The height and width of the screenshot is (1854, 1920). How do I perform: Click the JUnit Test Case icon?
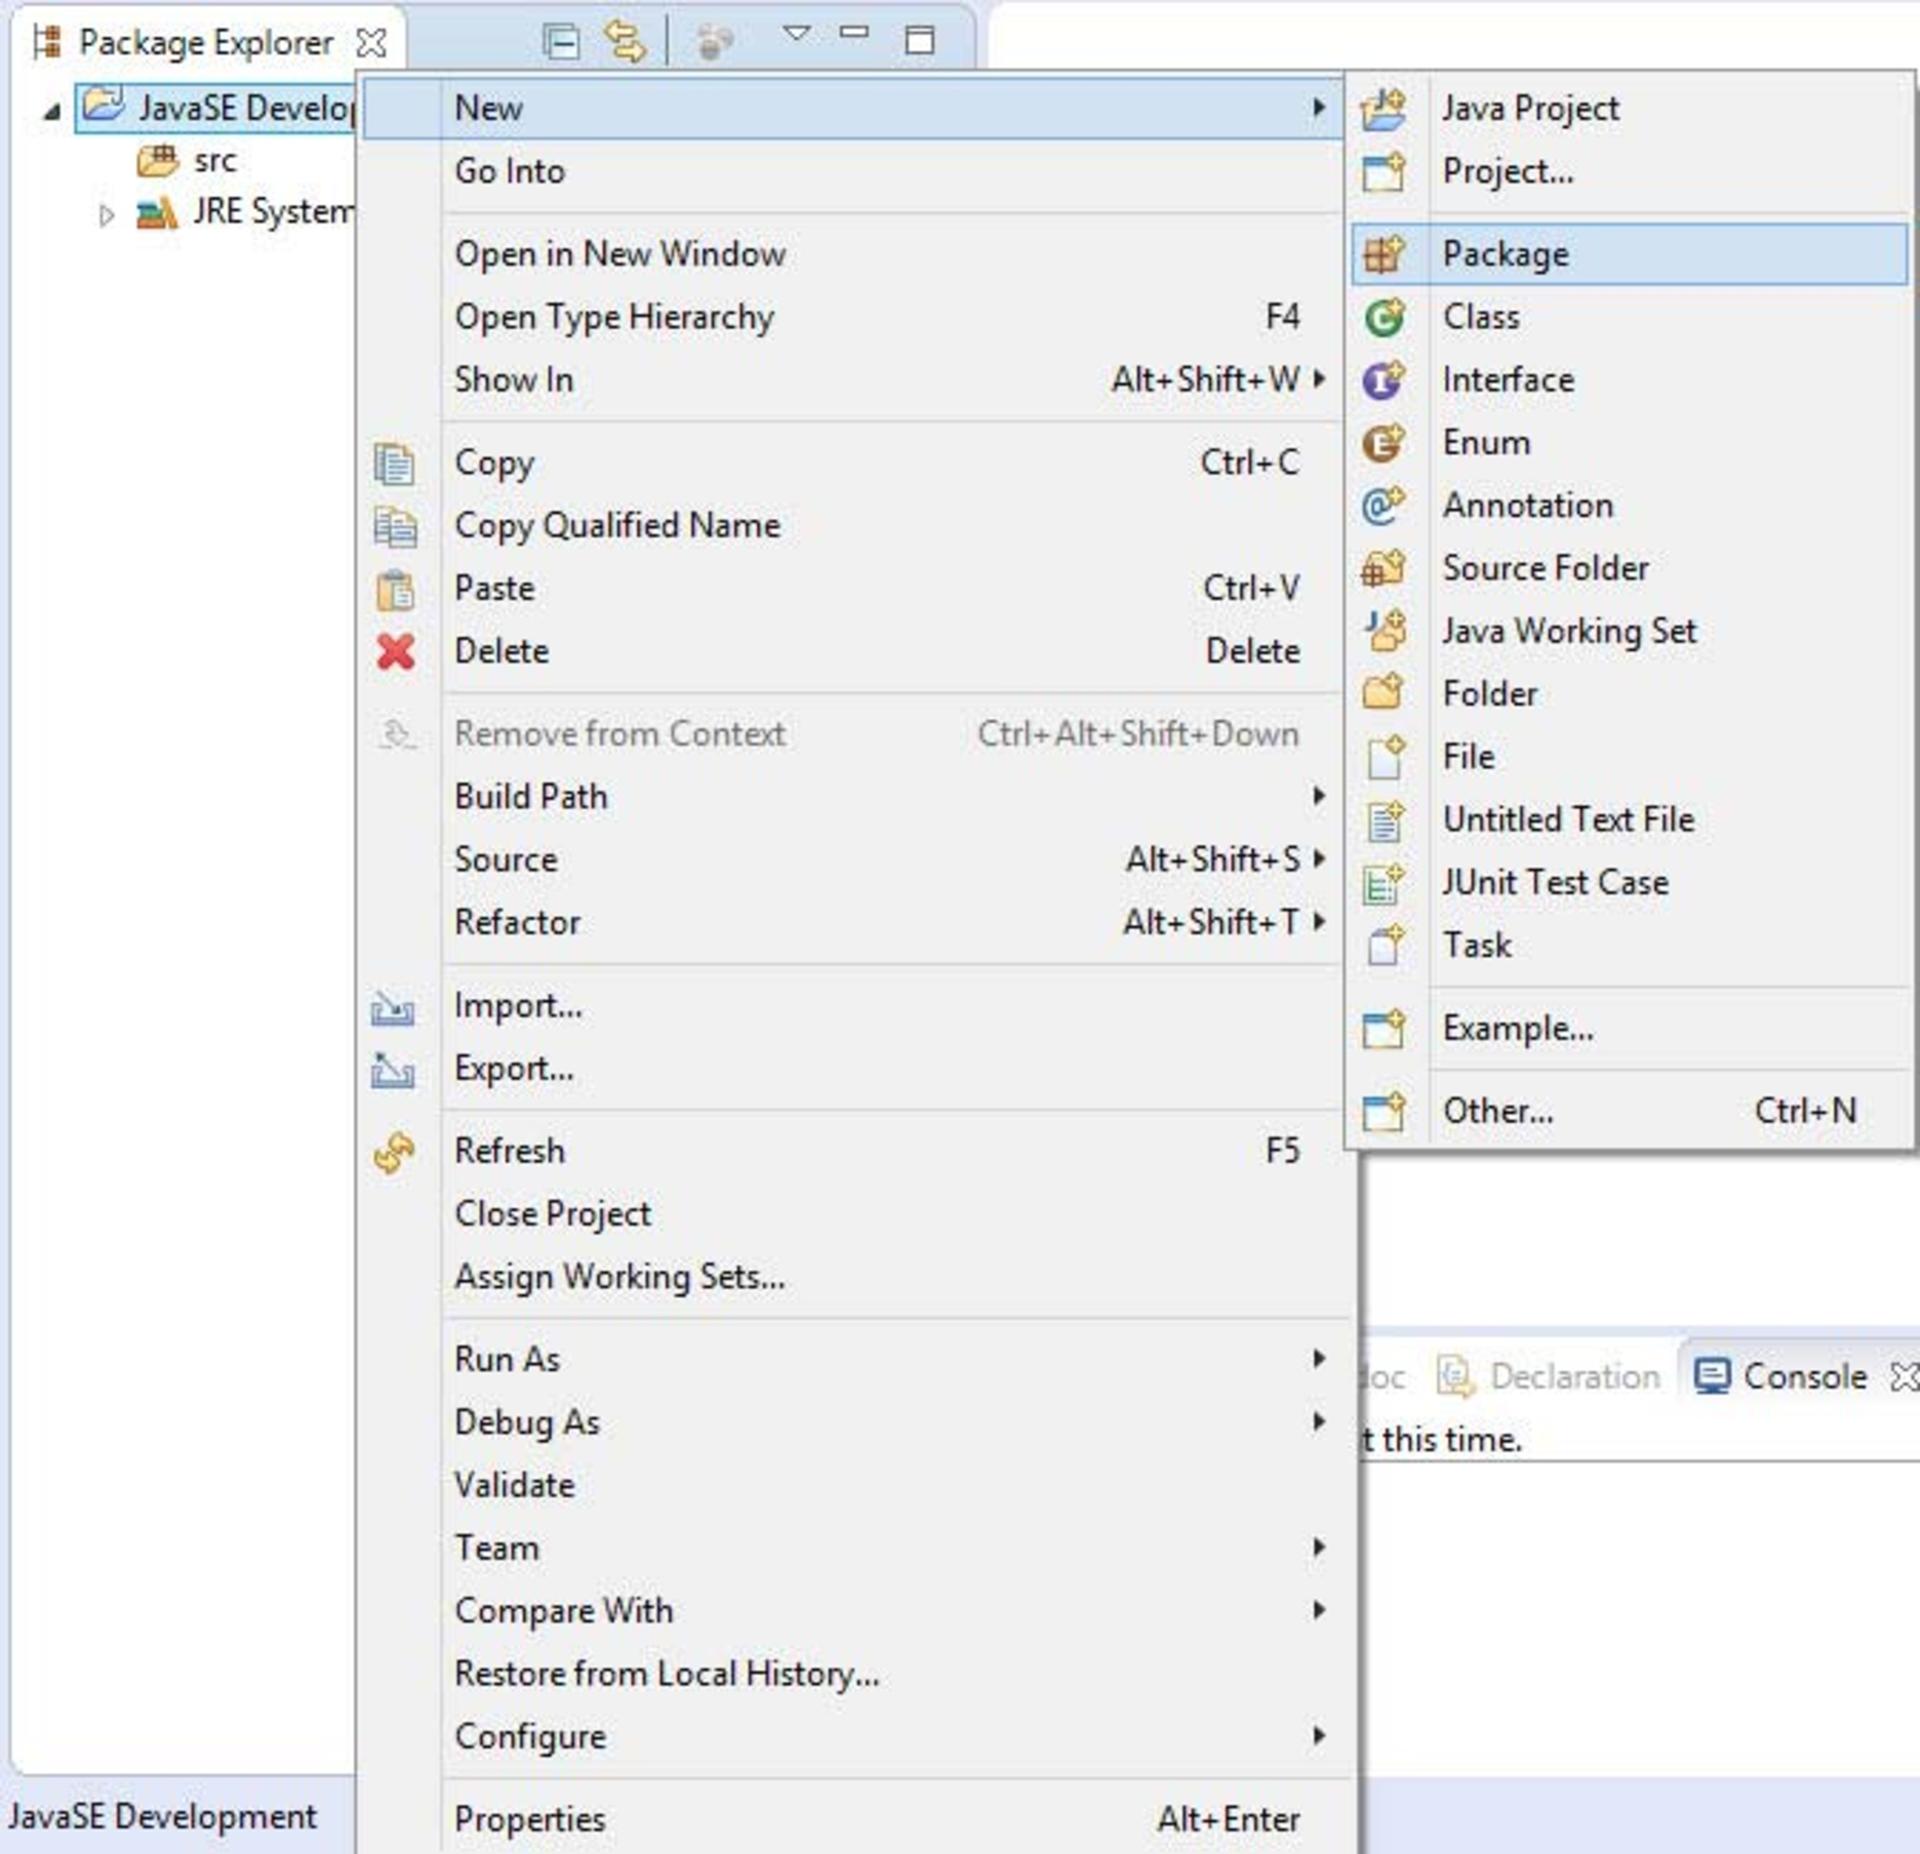coord(1384,883)
